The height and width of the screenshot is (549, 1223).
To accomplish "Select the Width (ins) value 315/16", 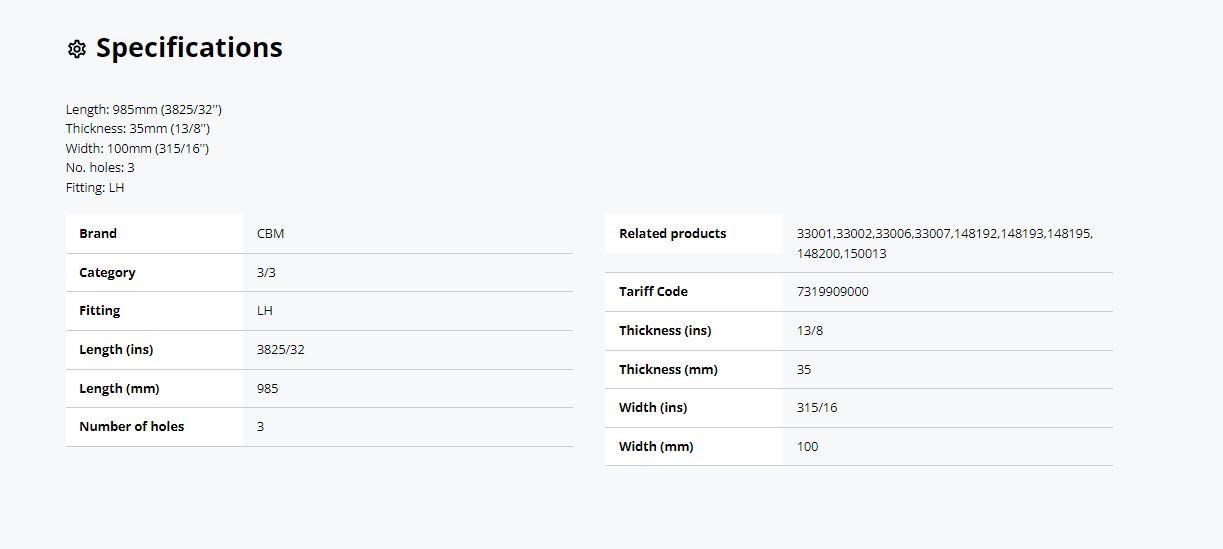I will click(x=817, y=408).
